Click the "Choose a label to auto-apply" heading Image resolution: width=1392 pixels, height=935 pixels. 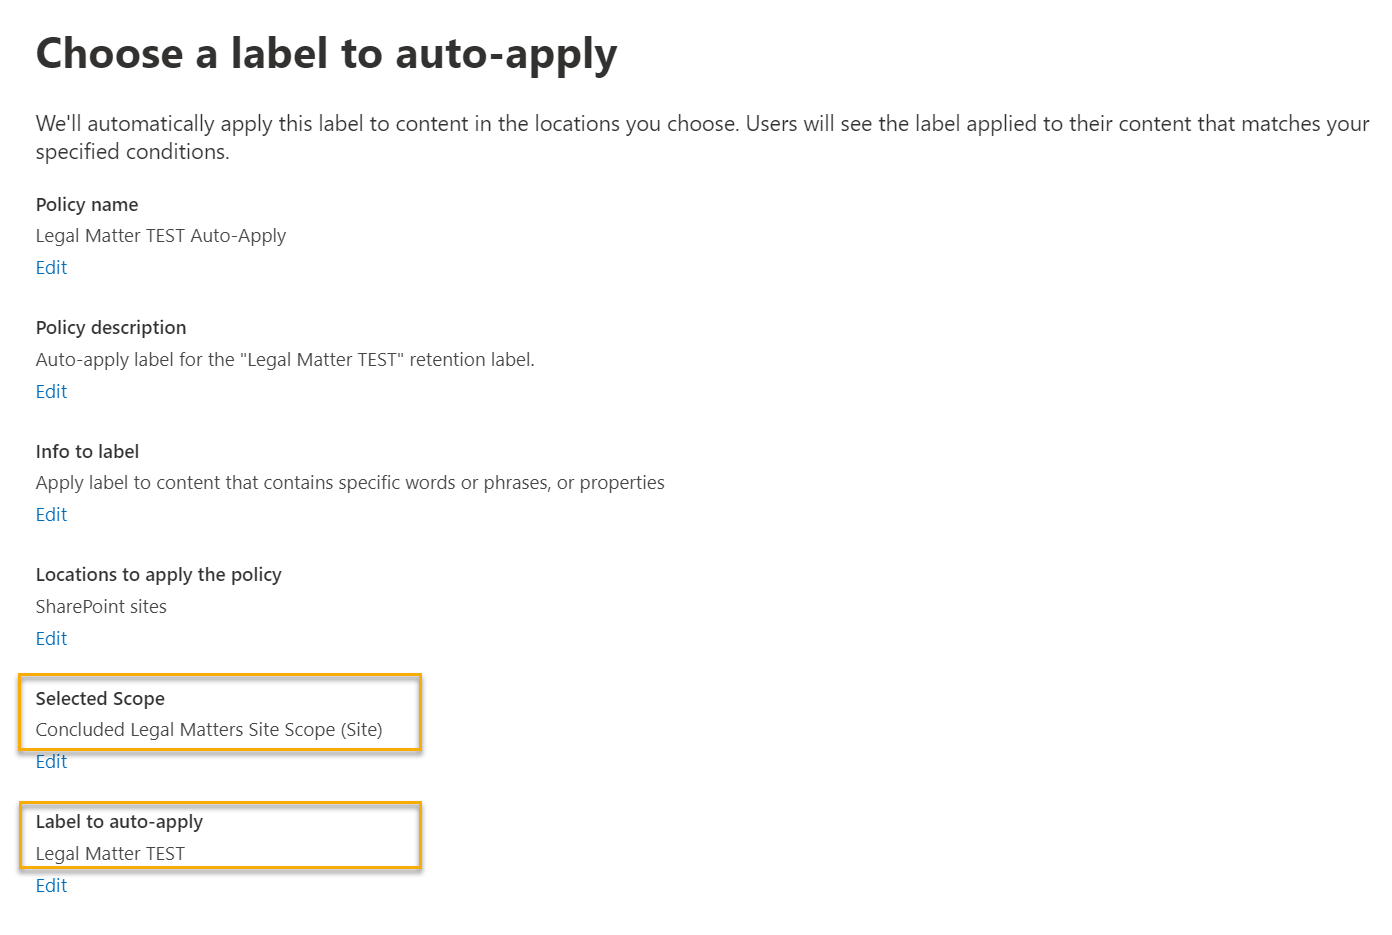click(326, 54)
